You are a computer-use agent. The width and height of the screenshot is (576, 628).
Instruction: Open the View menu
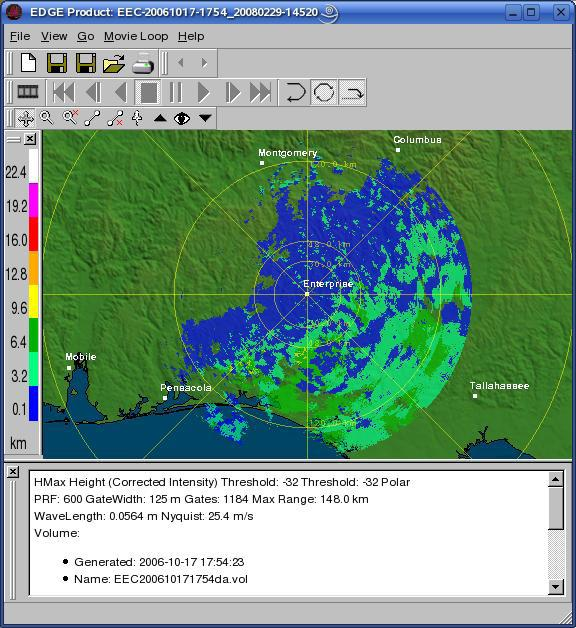(54, 36)
